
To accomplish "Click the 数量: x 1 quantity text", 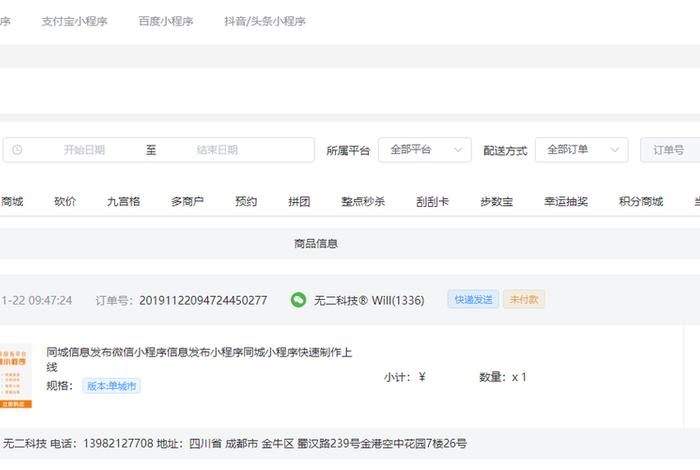I will click(503, 378).
